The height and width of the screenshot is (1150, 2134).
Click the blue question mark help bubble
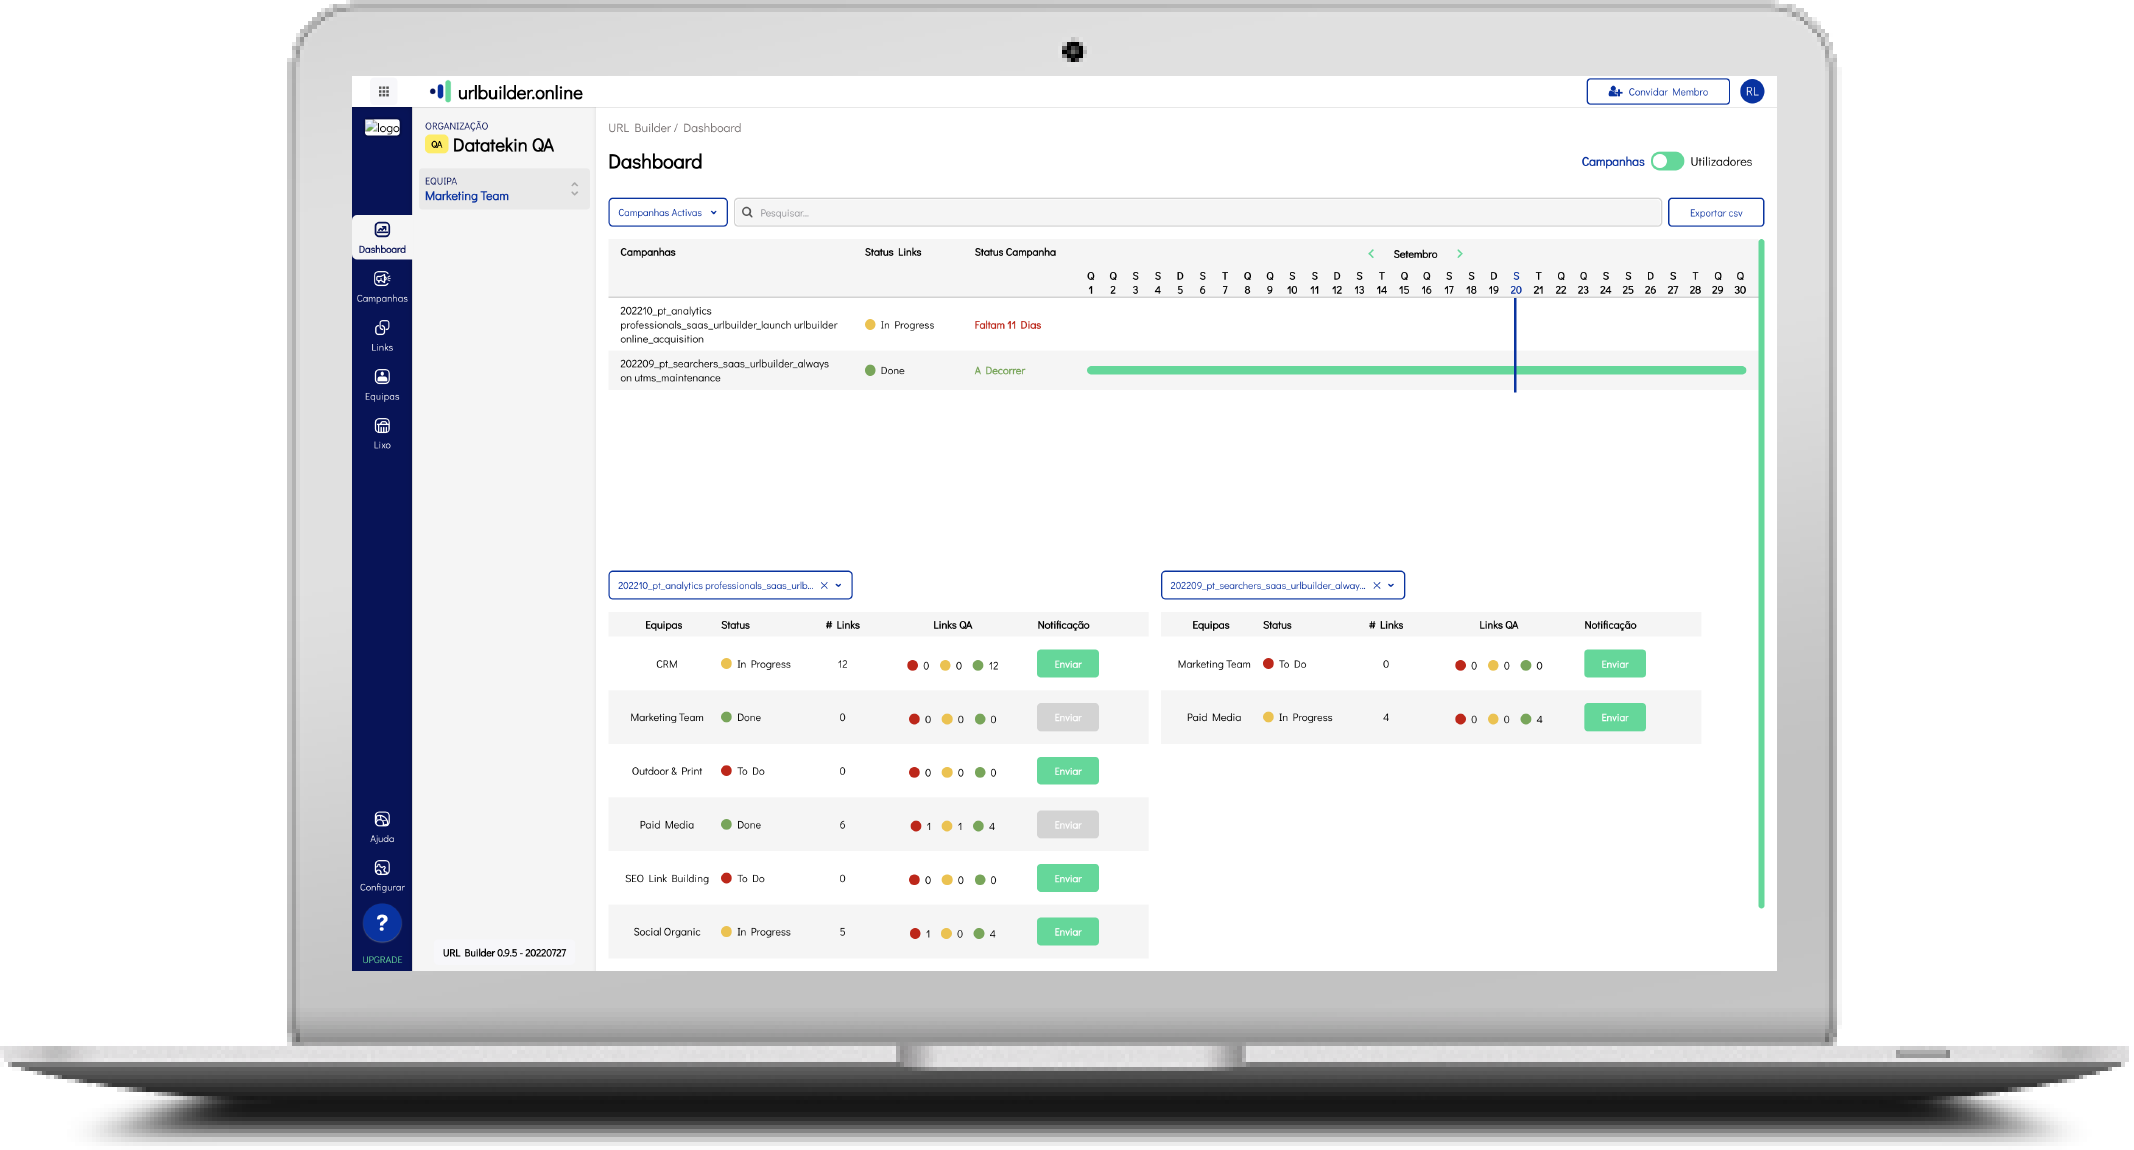pos(382,922)
